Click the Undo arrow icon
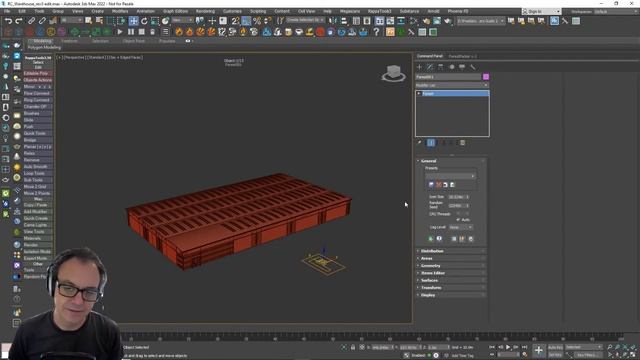The image size is (640, 360). (8, 21)
